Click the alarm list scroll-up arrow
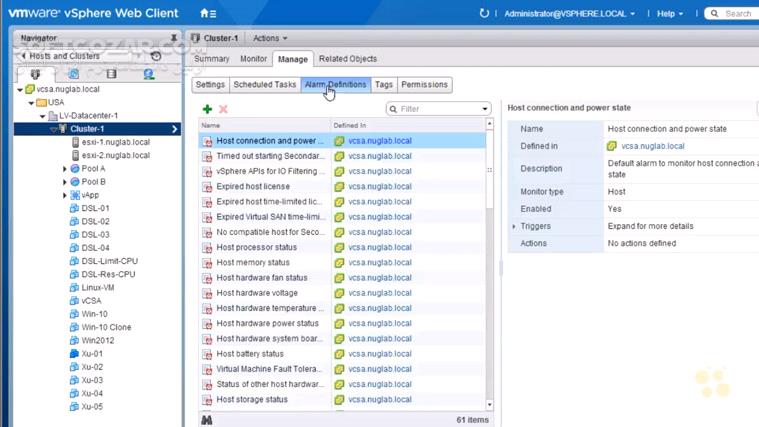759x427 pixels. [x=489, y=124]
